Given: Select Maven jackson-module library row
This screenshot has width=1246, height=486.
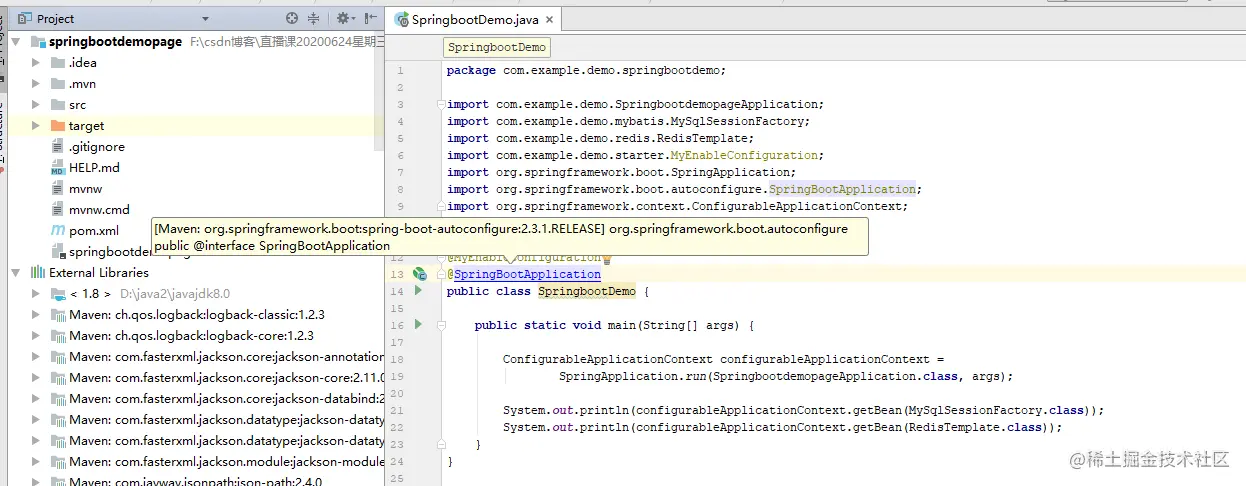Looking at the screenshot, I should (226, 461).
